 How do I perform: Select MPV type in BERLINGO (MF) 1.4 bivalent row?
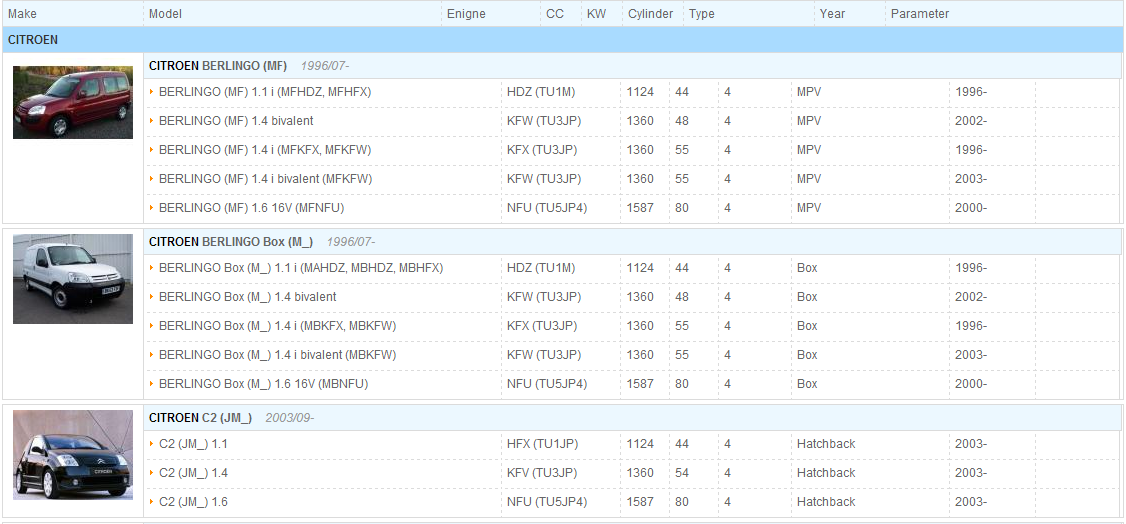(809, 121)
